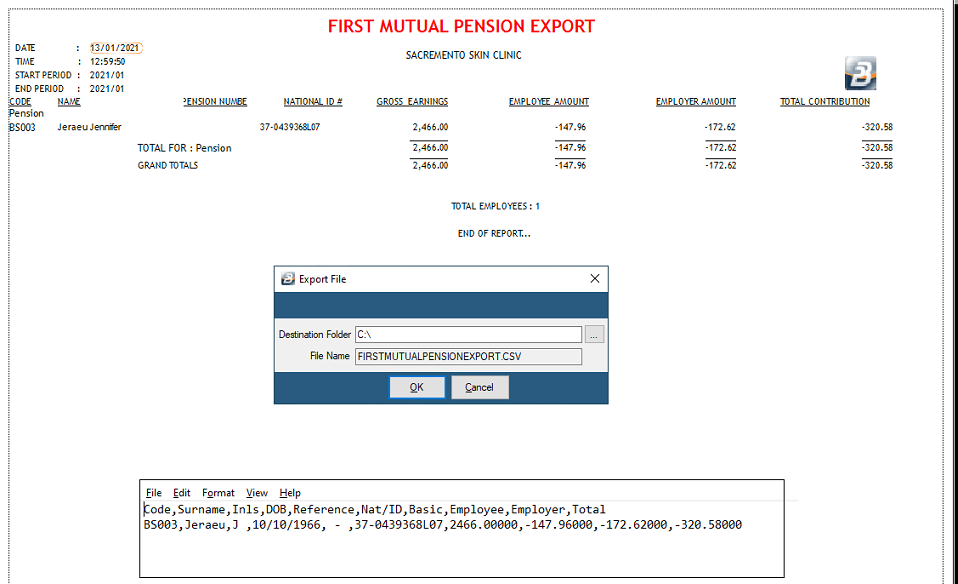Click Cancel in the Export File dialog
The image size is (958, 584).
pos(480,387)
